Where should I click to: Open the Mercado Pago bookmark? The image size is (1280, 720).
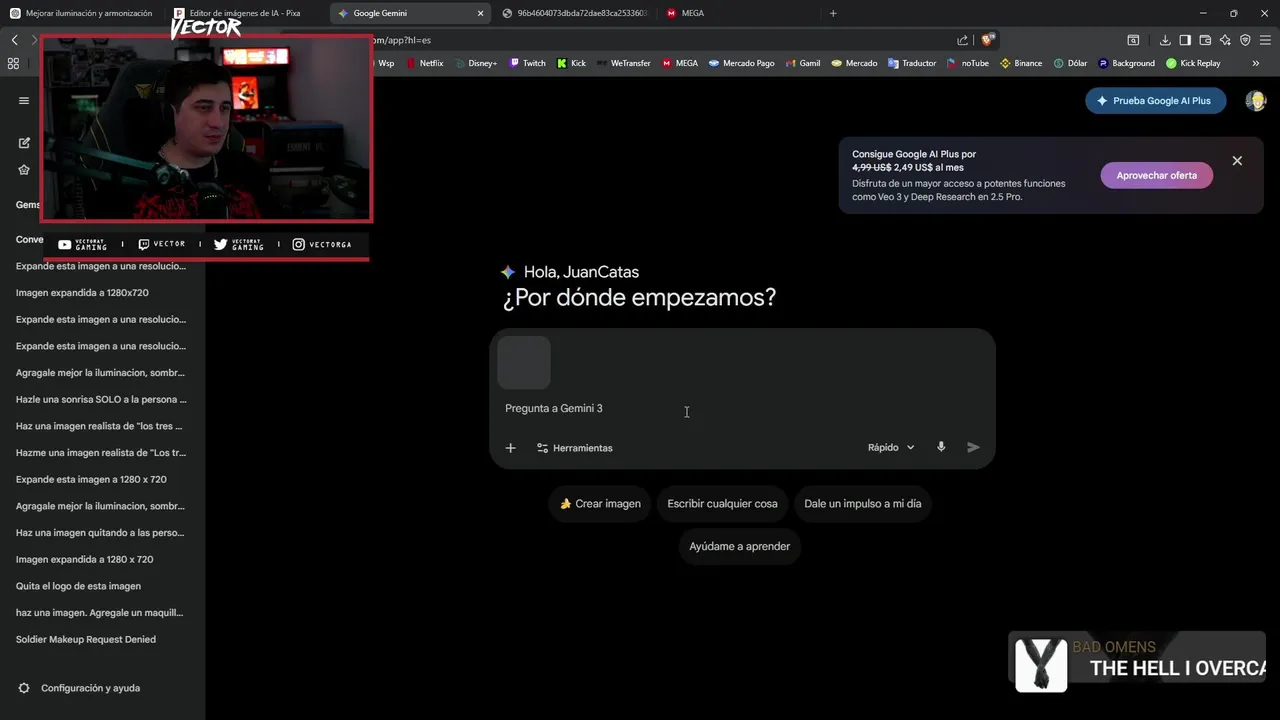(x=742, y=63)
